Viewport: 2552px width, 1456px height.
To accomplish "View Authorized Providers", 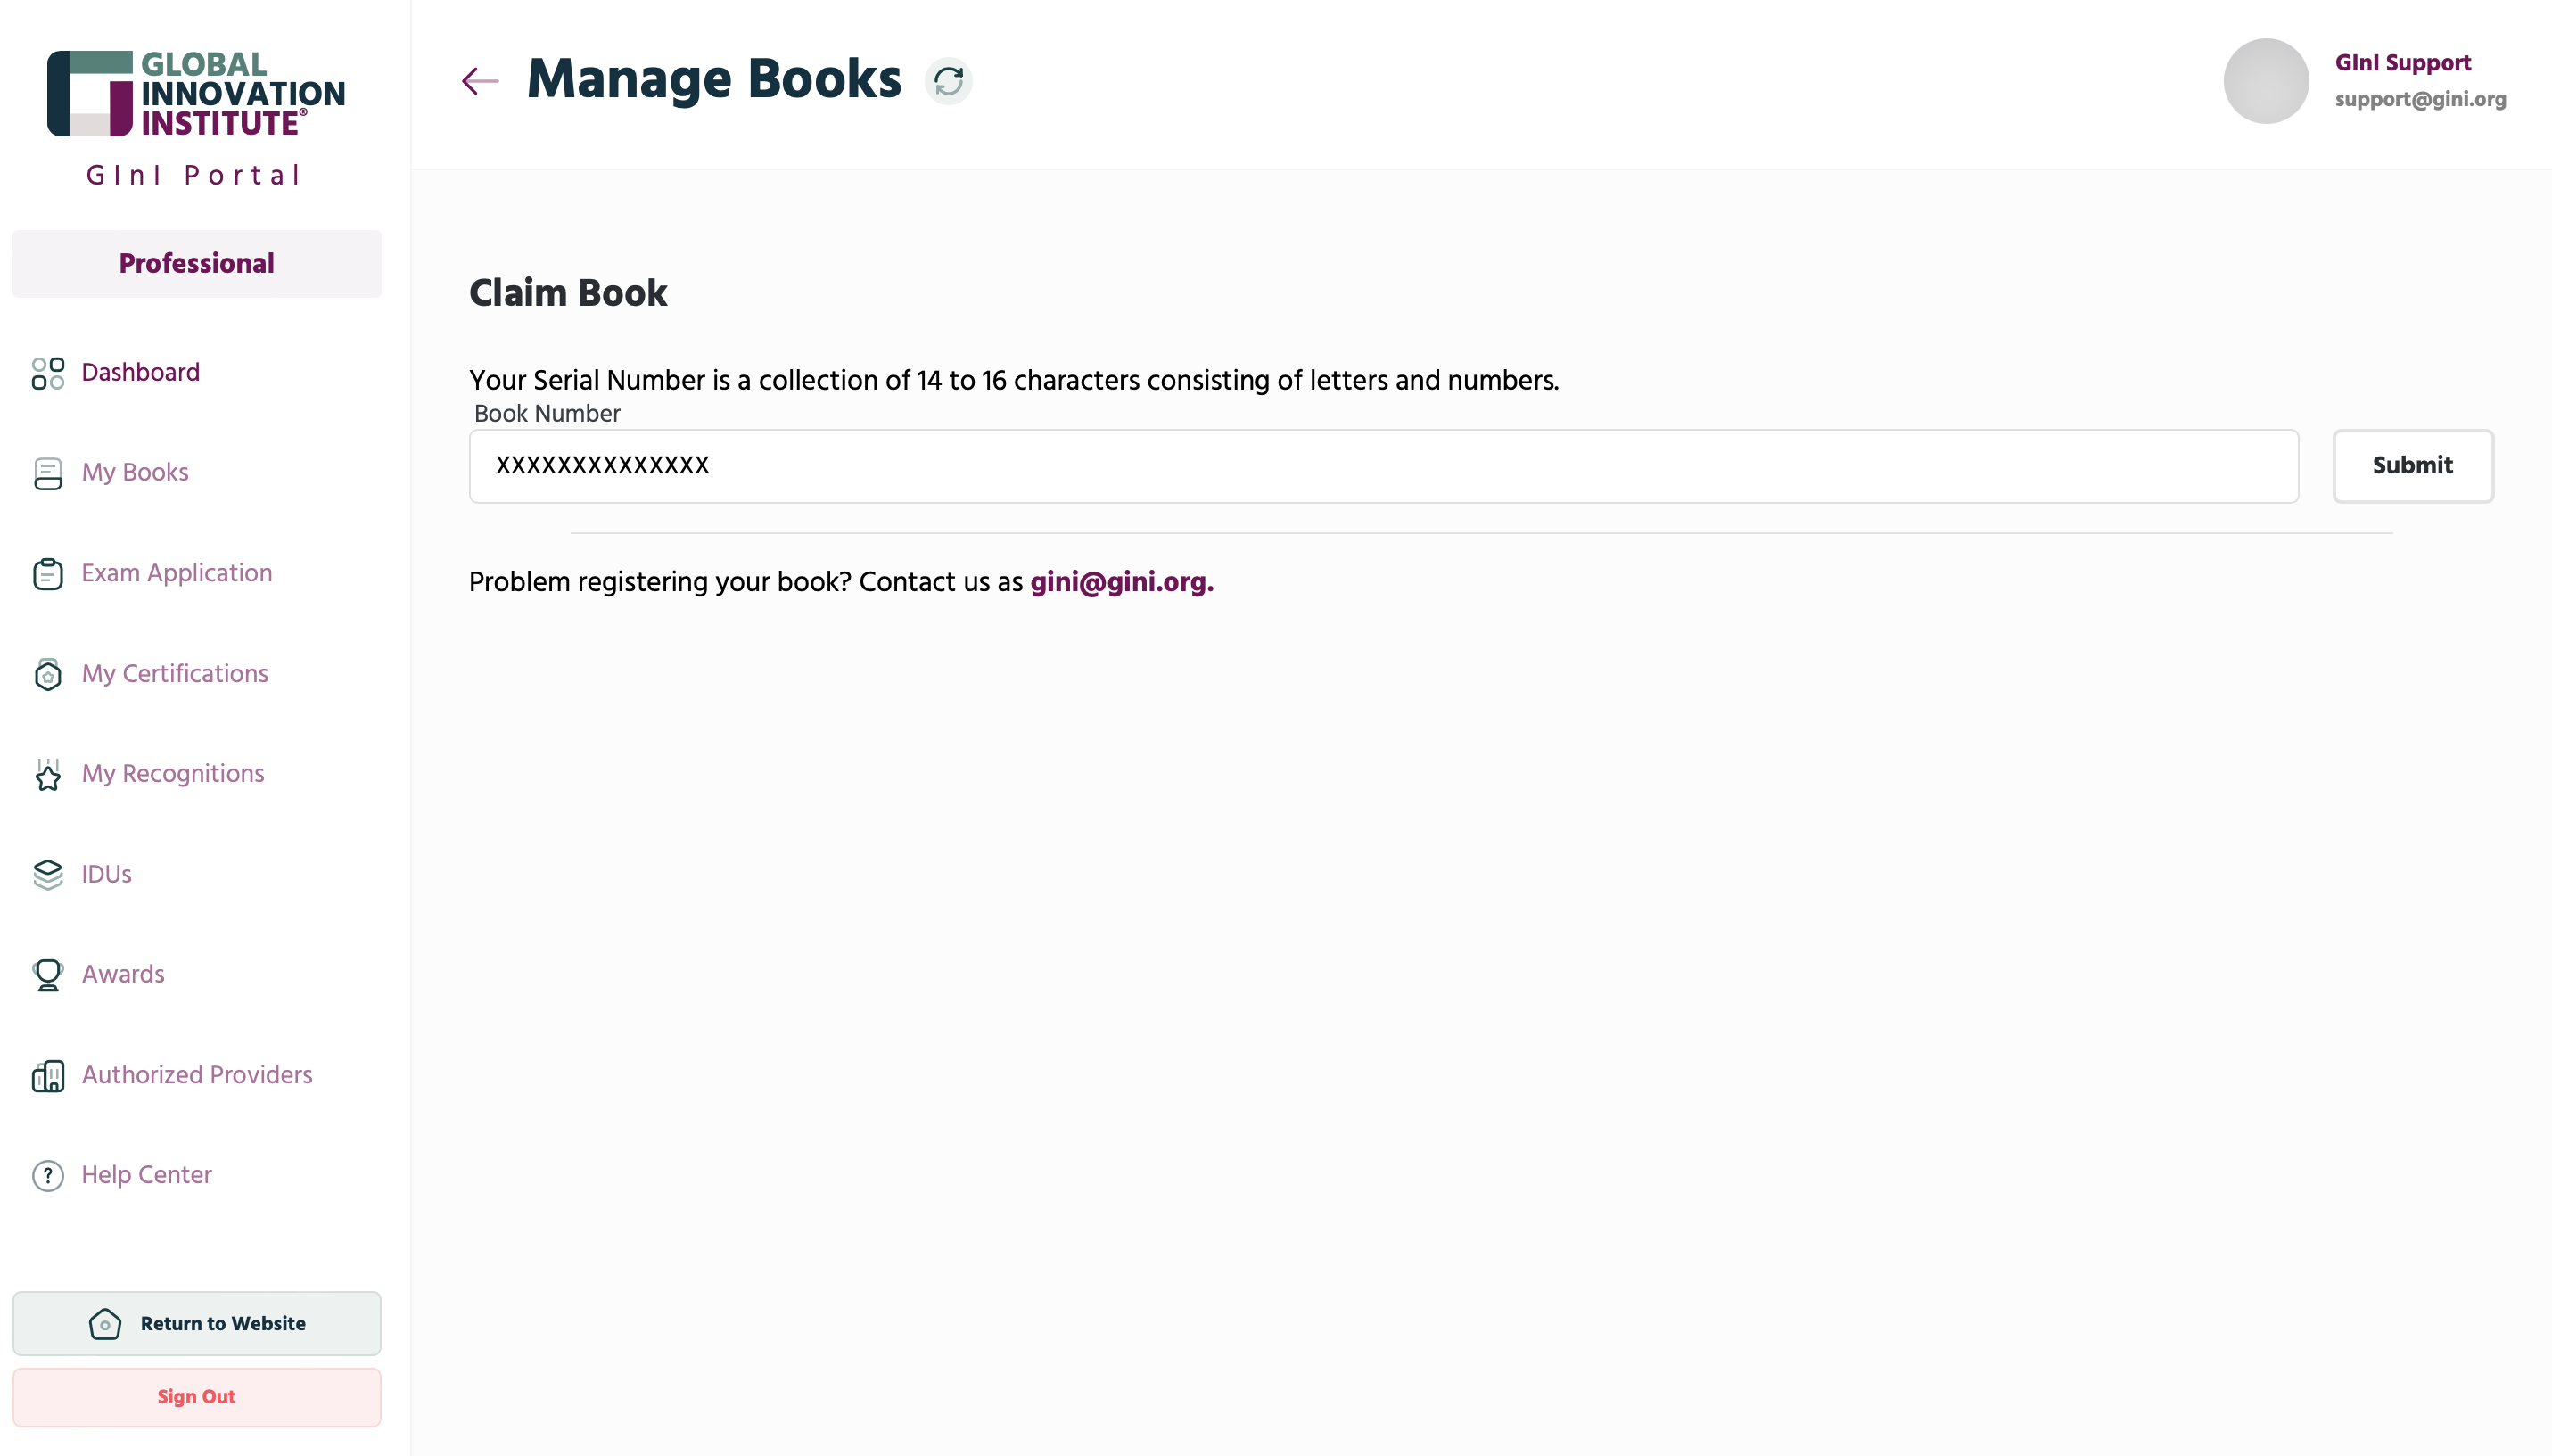I will (197, 1075).
